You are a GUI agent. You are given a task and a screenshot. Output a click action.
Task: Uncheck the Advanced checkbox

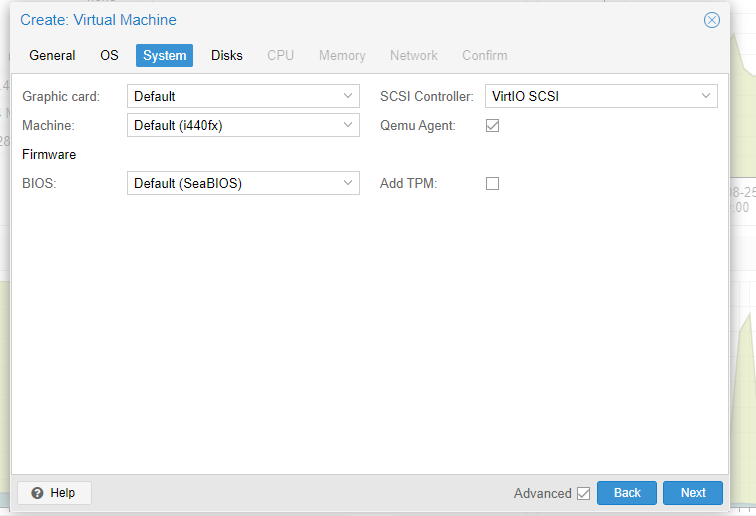[x=584, y=493]
